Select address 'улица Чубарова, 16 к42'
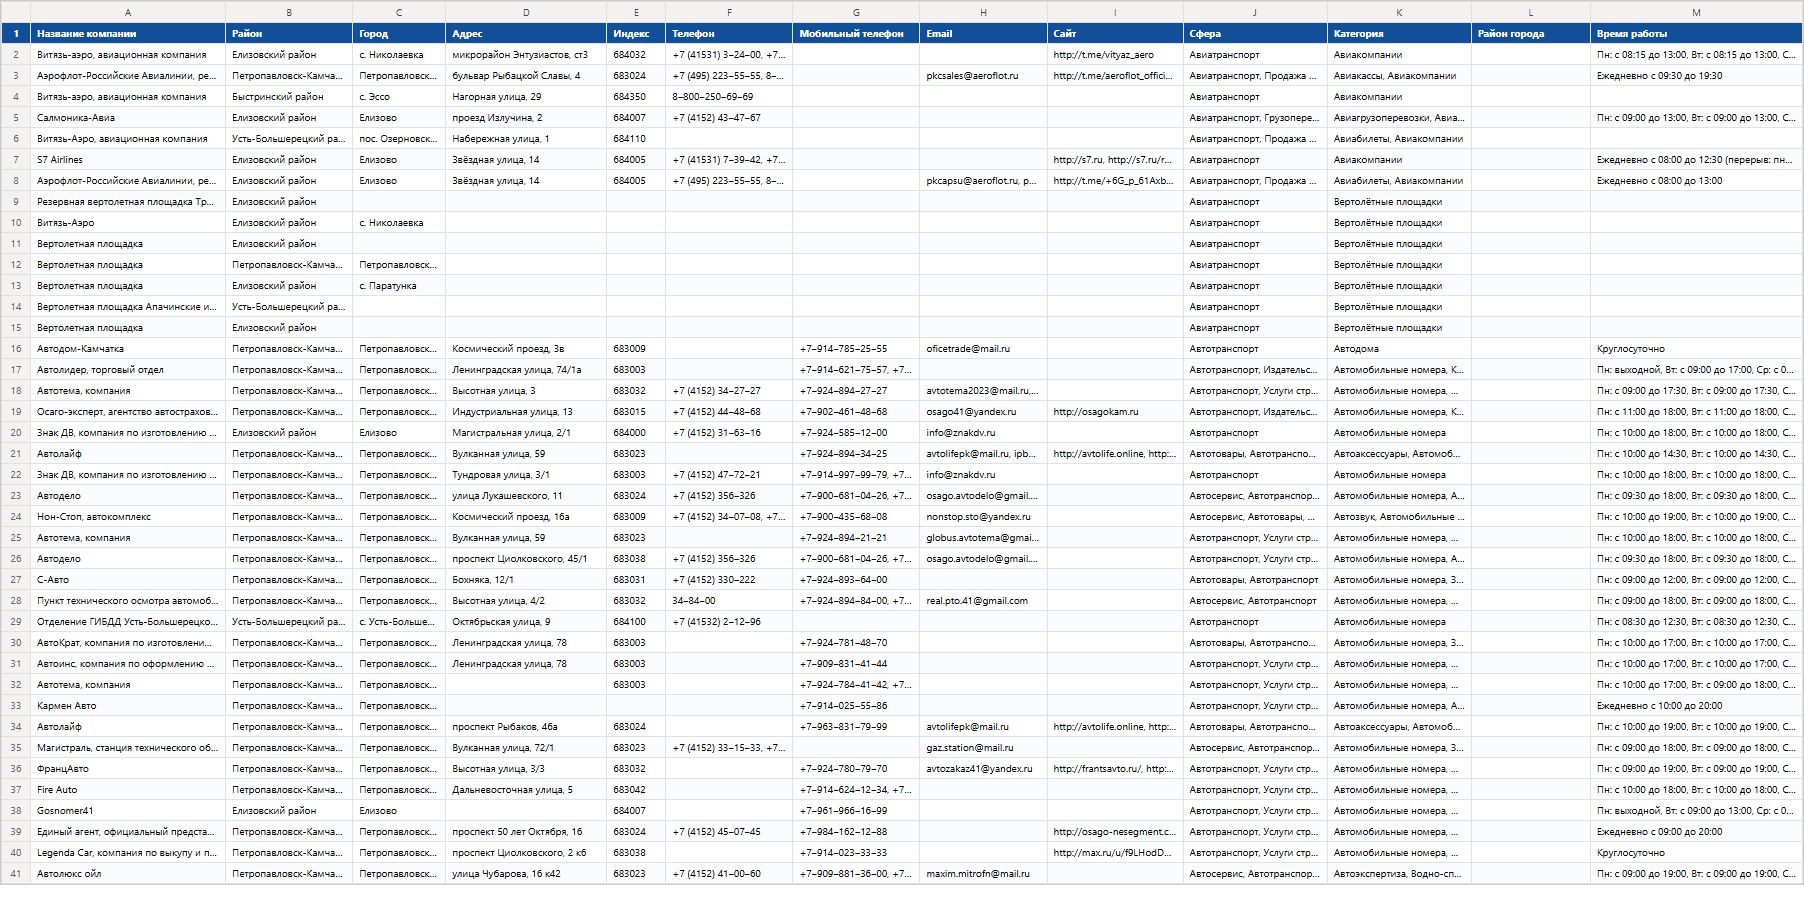Image resolution: width=1804 pixels, height=902 pixels. pyautogui.click(x=526, y=874)
